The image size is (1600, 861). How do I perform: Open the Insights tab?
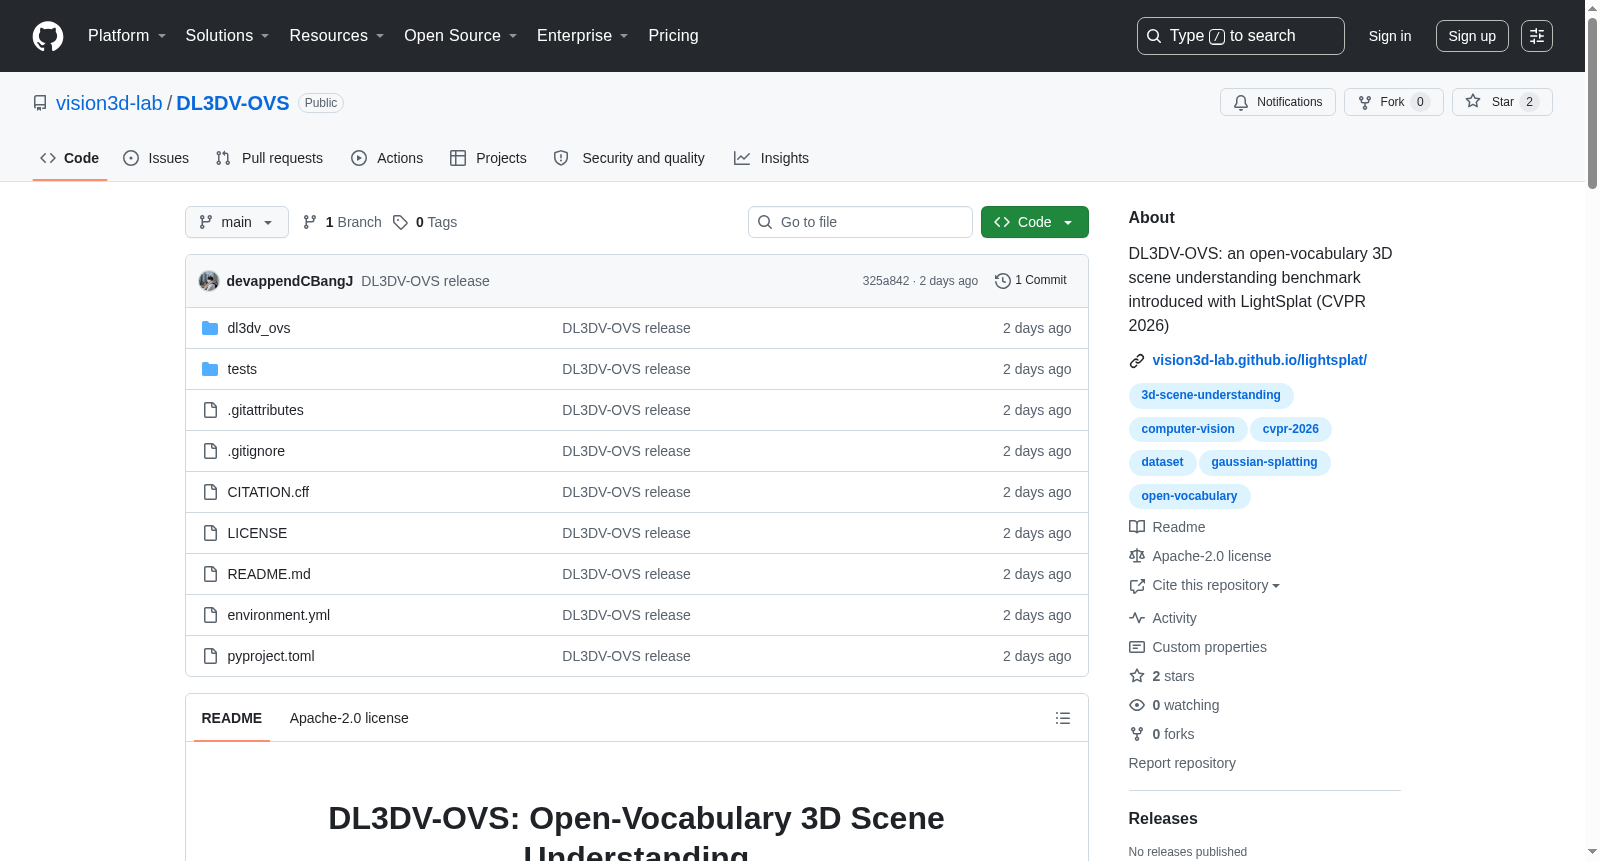click(771, 158)
